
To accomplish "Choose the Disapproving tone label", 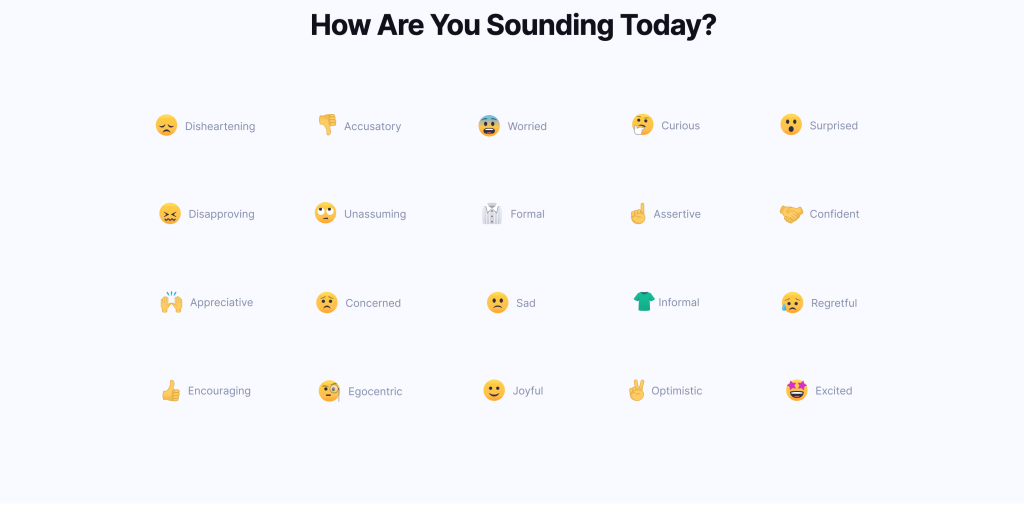I will [221, 214].
